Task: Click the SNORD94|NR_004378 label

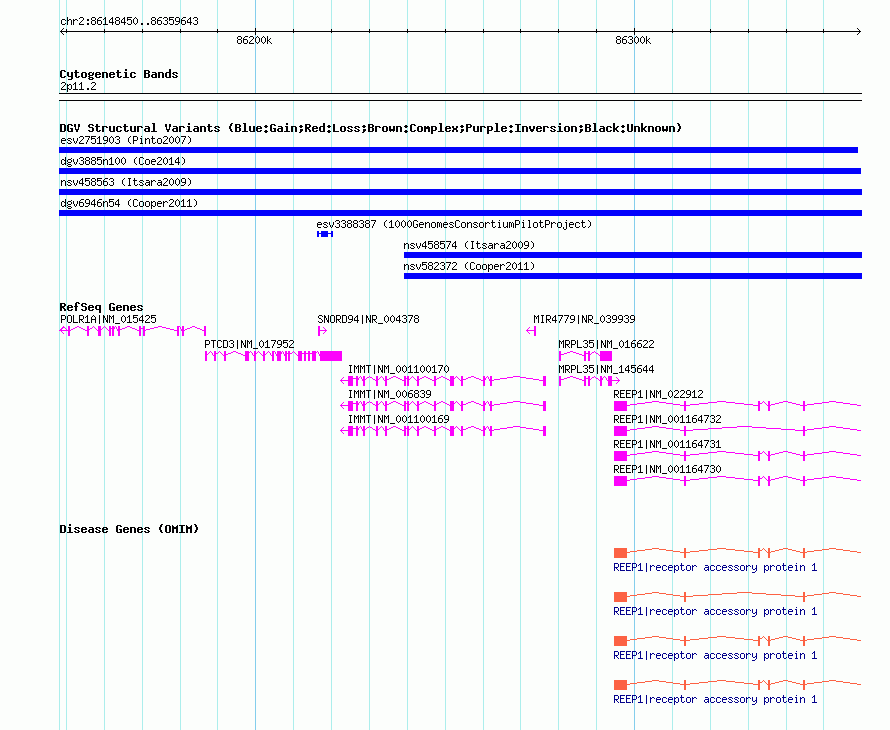Action: (368, 320)
